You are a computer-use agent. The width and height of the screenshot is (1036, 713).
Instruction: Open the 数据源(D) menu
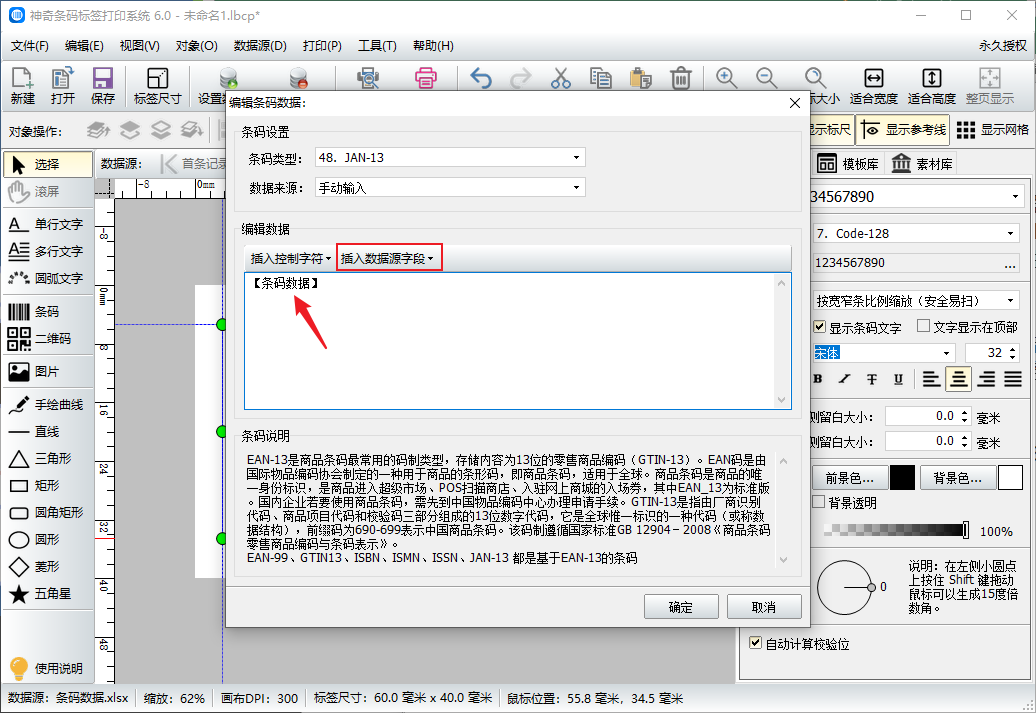[x=260, y=46]
